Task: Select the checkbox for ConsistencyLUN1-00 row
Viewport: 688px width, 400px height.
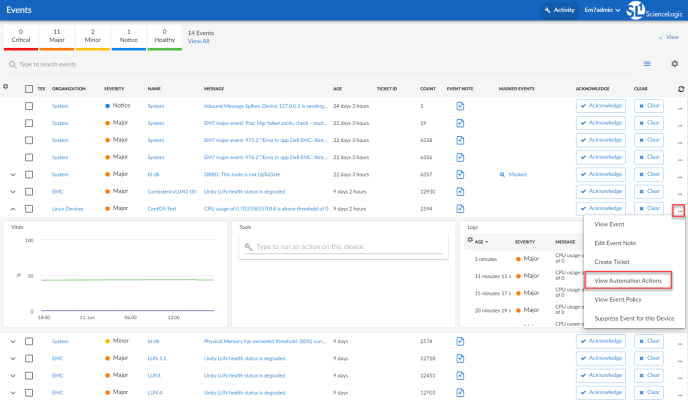Action: [28, 191]
